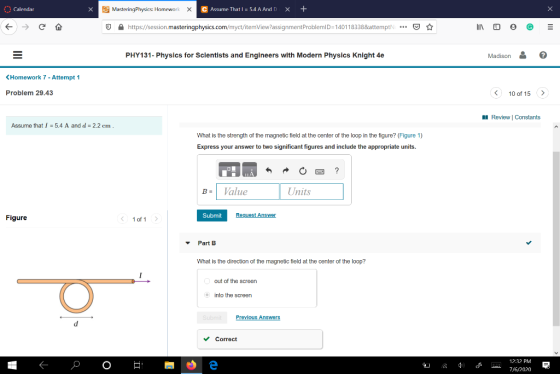Viewport: 560px width, 374px height.
Task: Show previous figure arrow
Action: pyautogui.click(x=122, y=219)
